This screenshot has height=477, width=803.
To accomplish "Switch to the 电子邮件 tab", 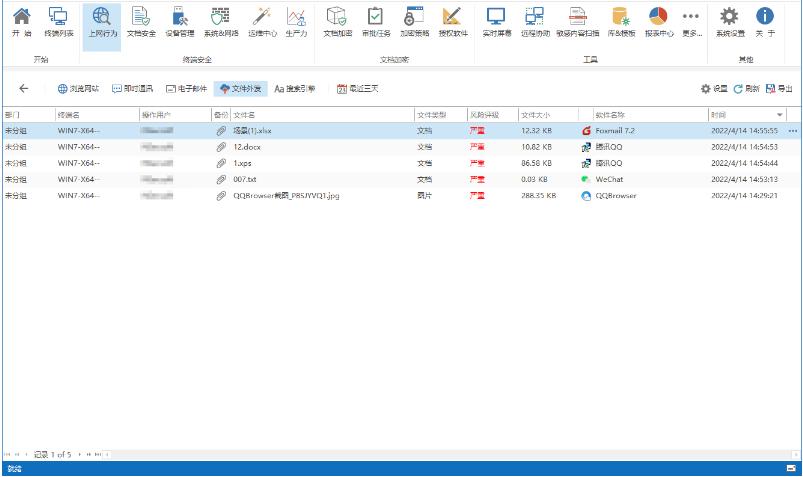I will (185, 89).
